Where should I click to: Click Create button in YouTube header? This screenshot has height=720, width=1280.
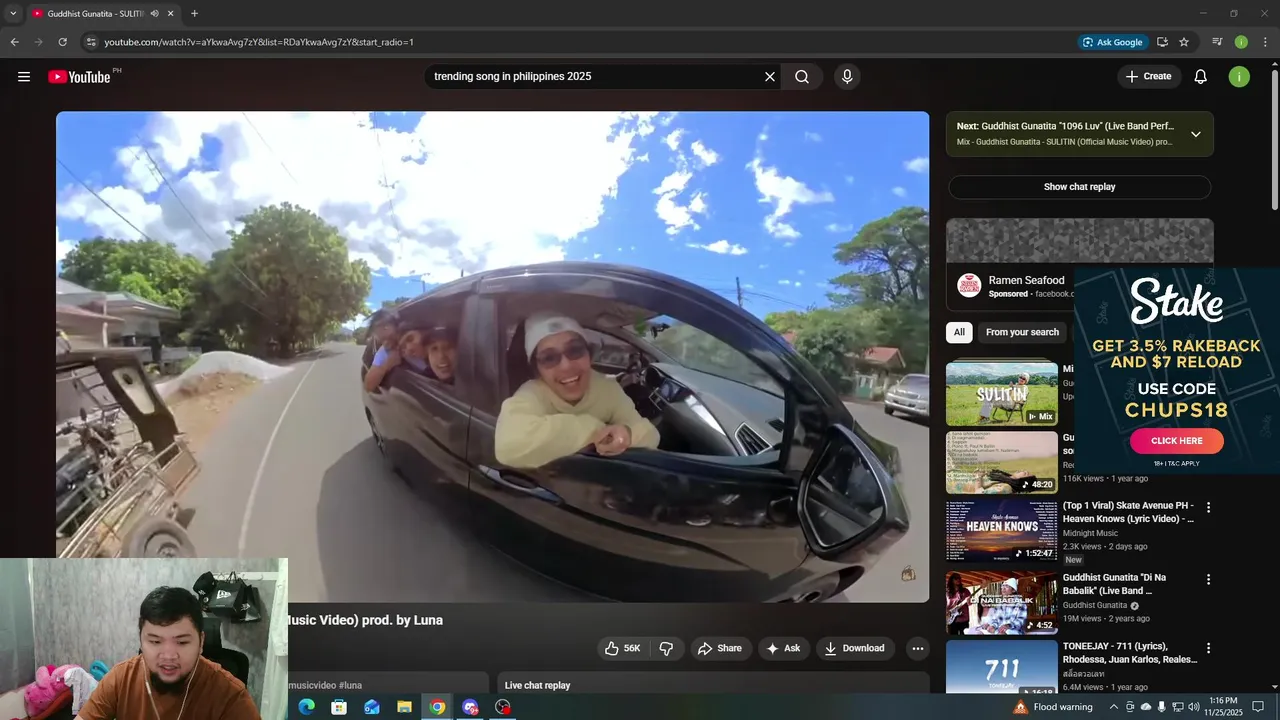click(x=1149, y=77)
